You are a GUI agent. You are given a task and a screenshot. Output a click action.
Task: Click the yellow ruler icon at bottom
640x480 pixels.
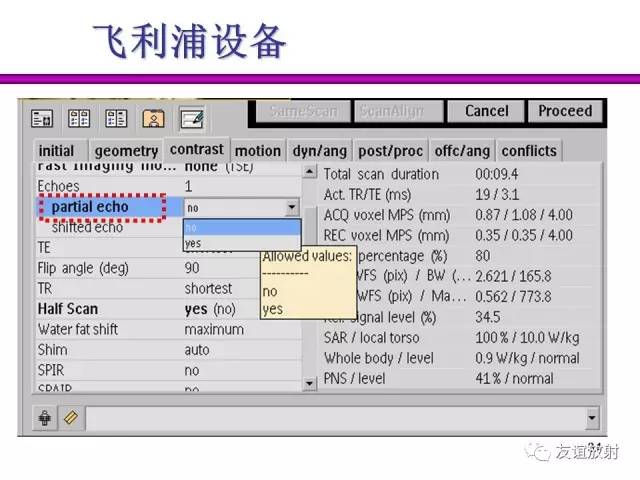[x=71, y=418]
